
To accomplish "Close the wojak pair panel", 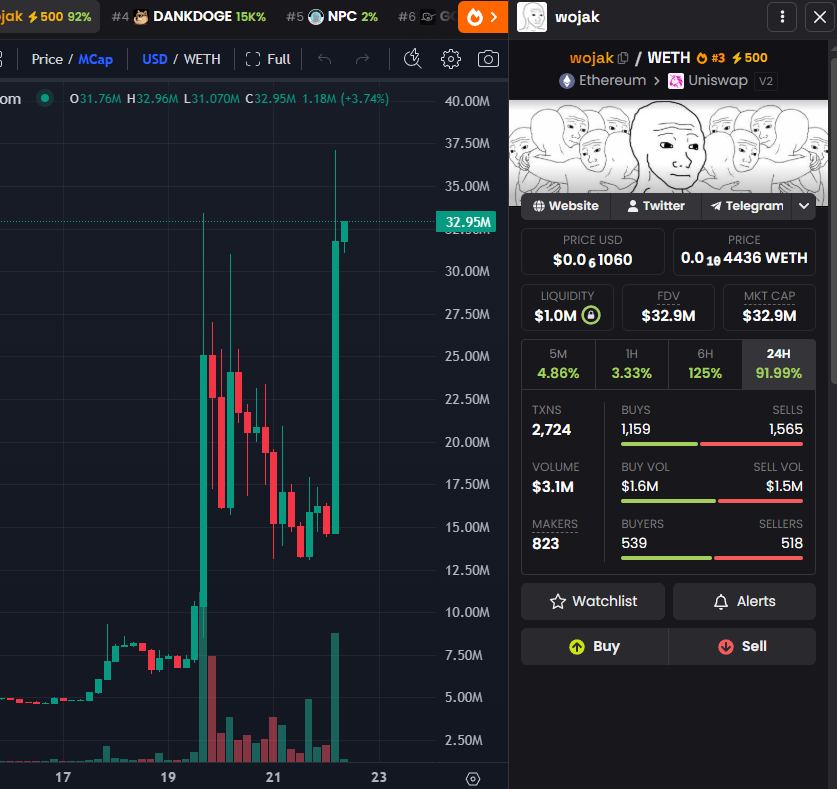I will (x=820, y=17).
